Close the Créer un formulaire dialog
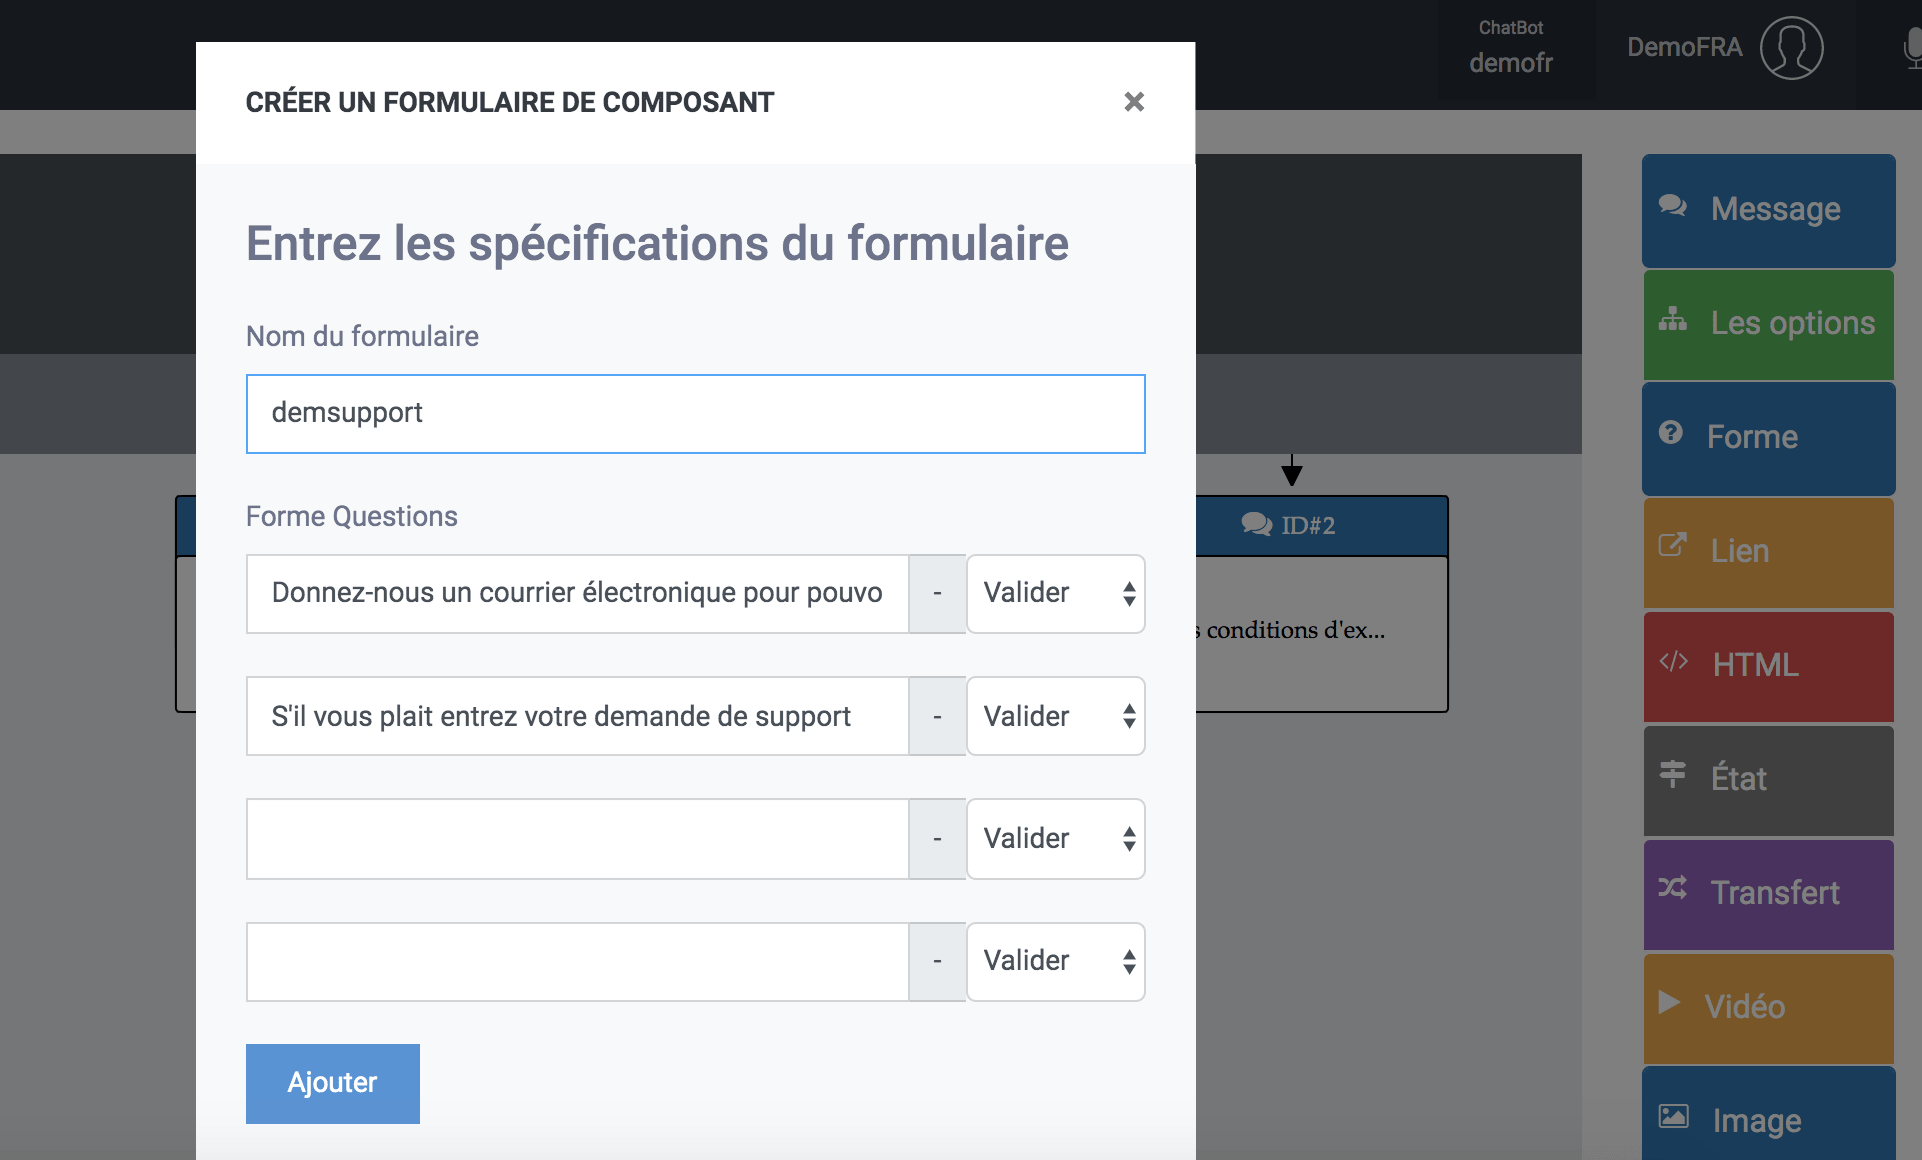 pyautogui.click(x=1133, y=102)
